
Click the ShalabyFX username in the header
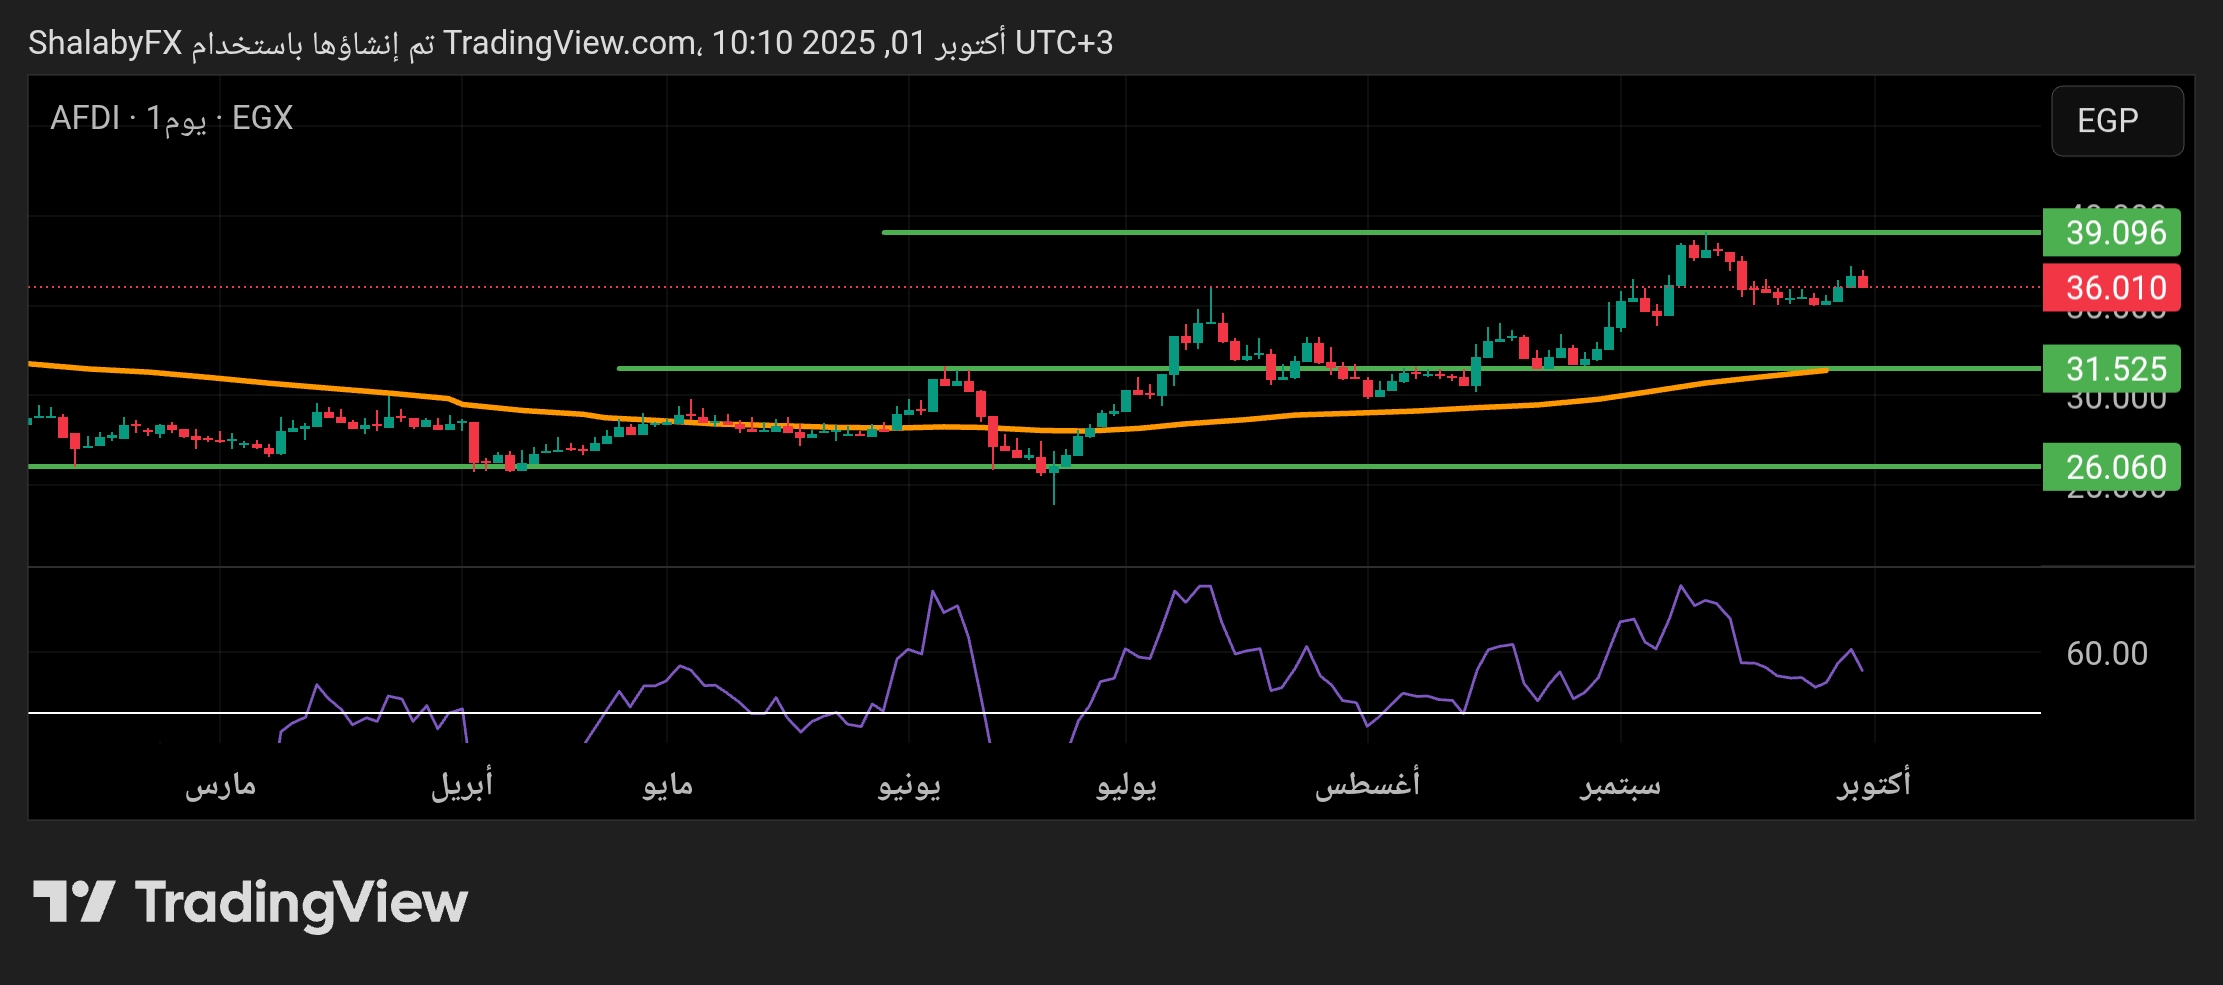point(105,43)
